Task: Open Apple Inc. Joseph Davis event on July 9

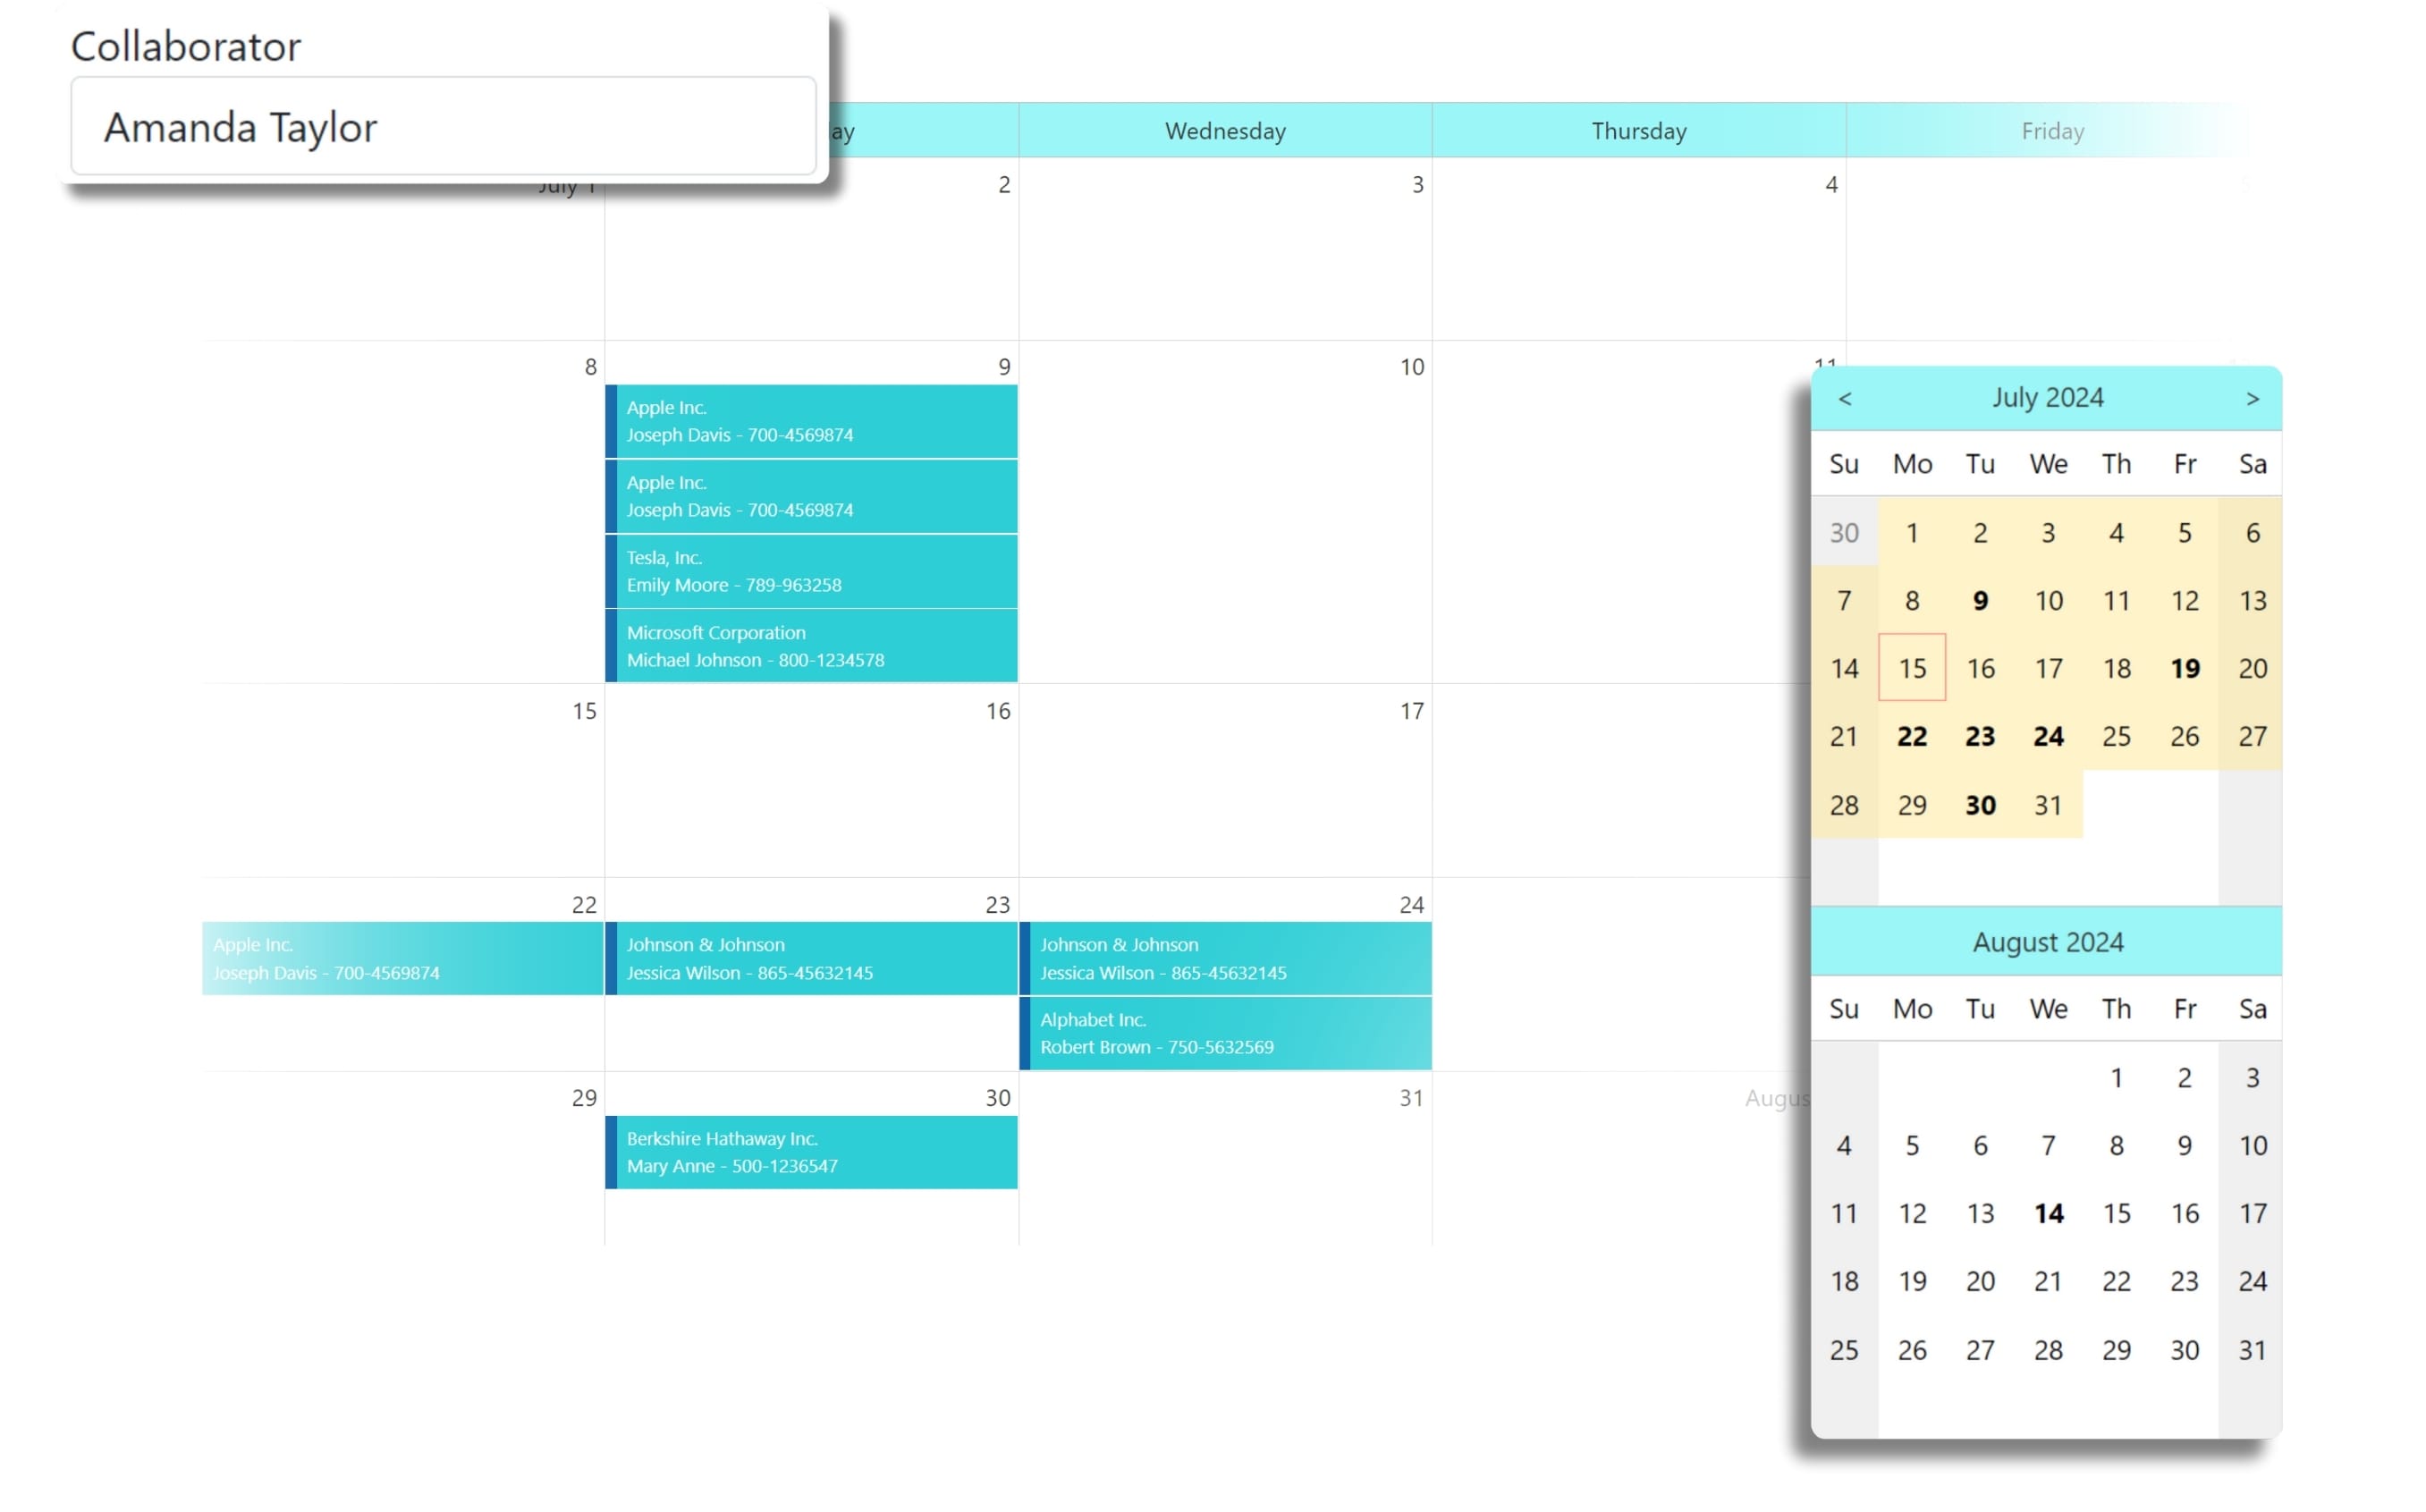Action: pyautogui.click(x=810, y=420)
